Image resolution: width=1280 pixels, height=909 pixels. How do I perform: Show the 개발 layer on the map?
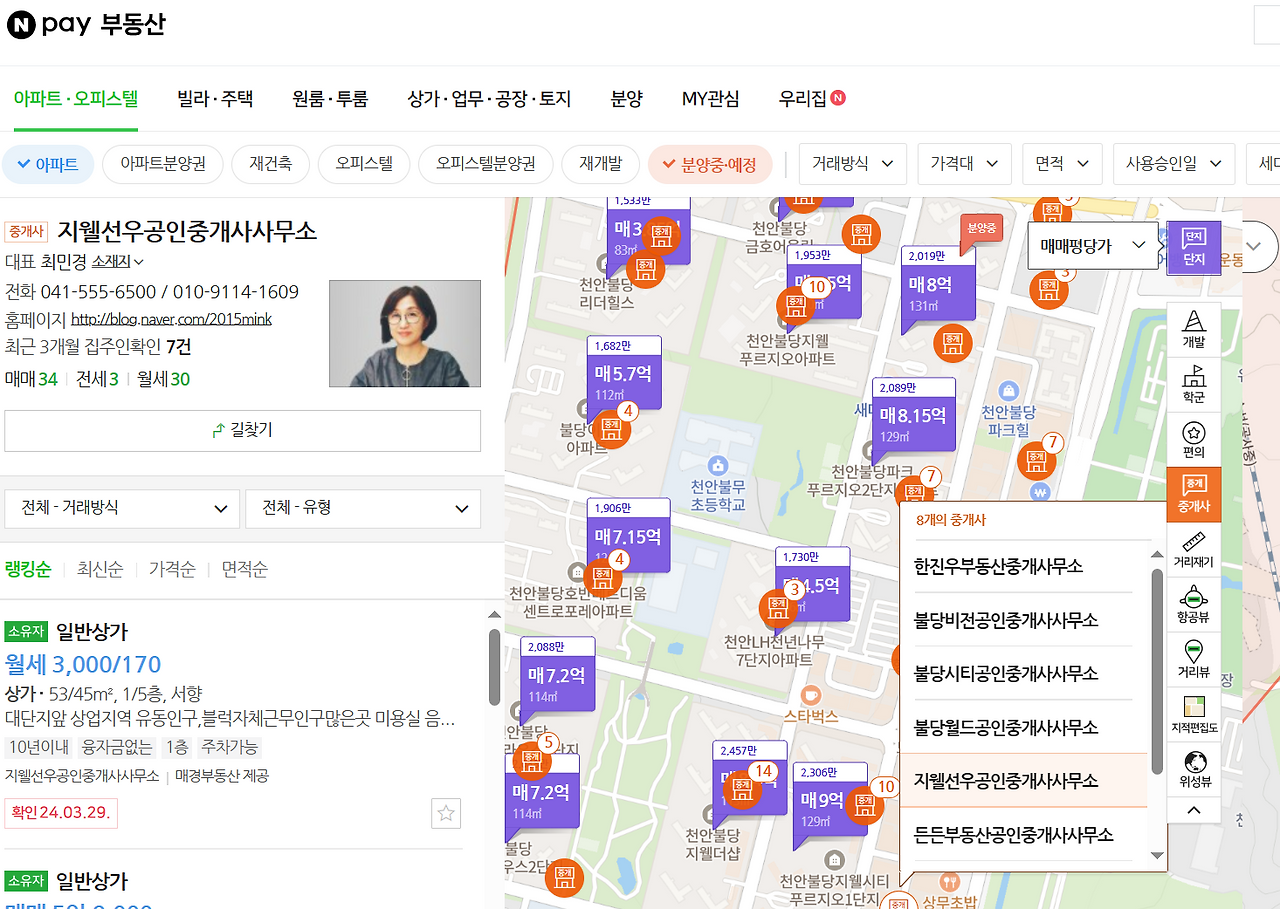pyautogui.click(x=1194, y=329)
